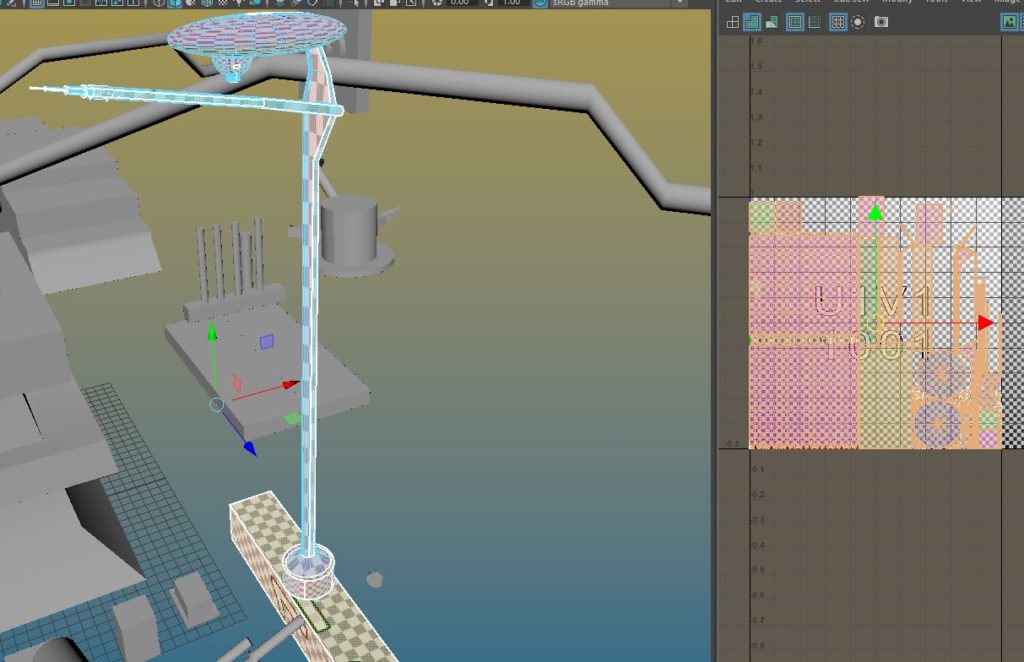Grab red X-axis arrow in 3D viewport
1024x662 pixels.
tap(290, 384)
